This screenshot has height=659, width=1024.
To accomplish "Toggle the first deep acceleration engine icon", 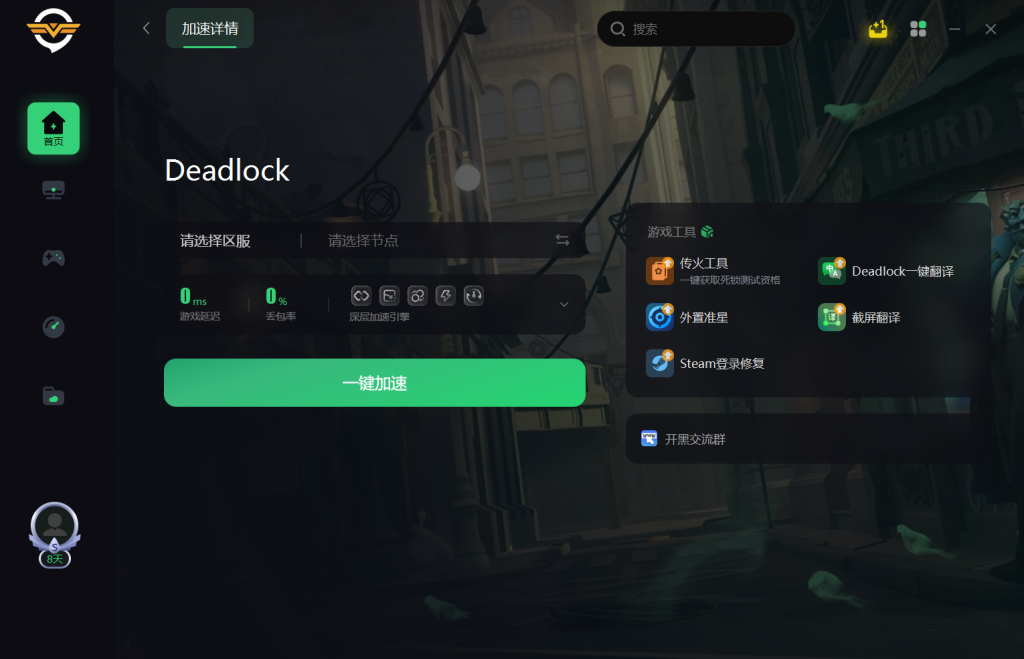I will (361, 296).
